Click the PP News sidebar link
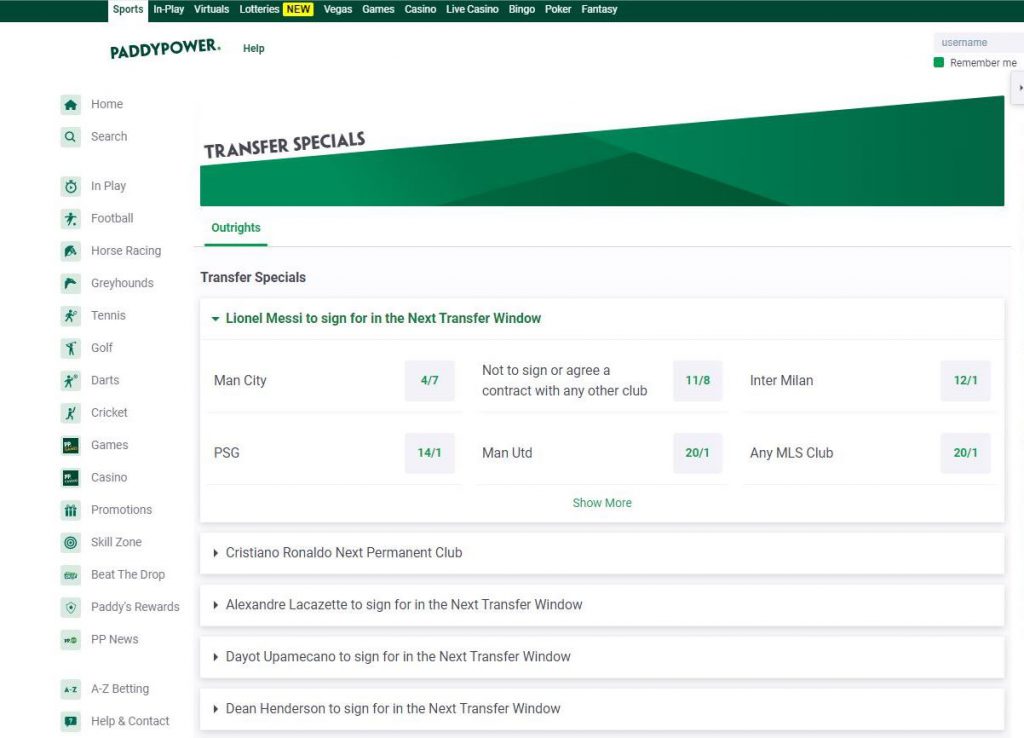 click(x=114, y=639)
